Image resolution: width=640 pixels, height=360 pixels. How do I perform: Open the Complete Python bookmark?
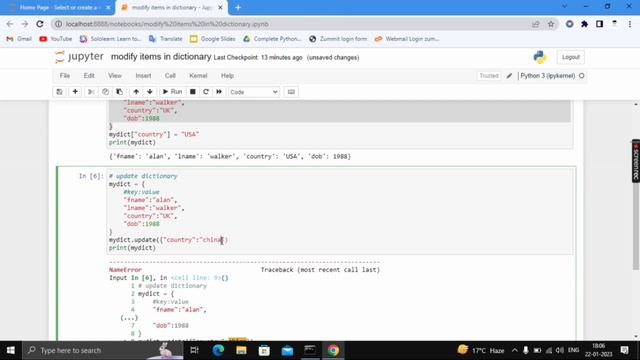point(272,39)
